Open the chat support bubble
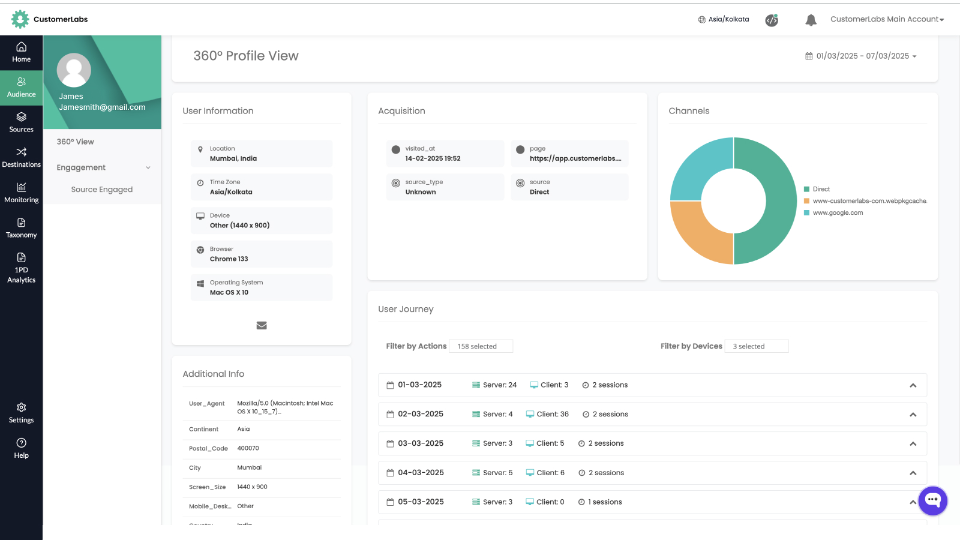 pyautogui.click(x=932, y=500)
